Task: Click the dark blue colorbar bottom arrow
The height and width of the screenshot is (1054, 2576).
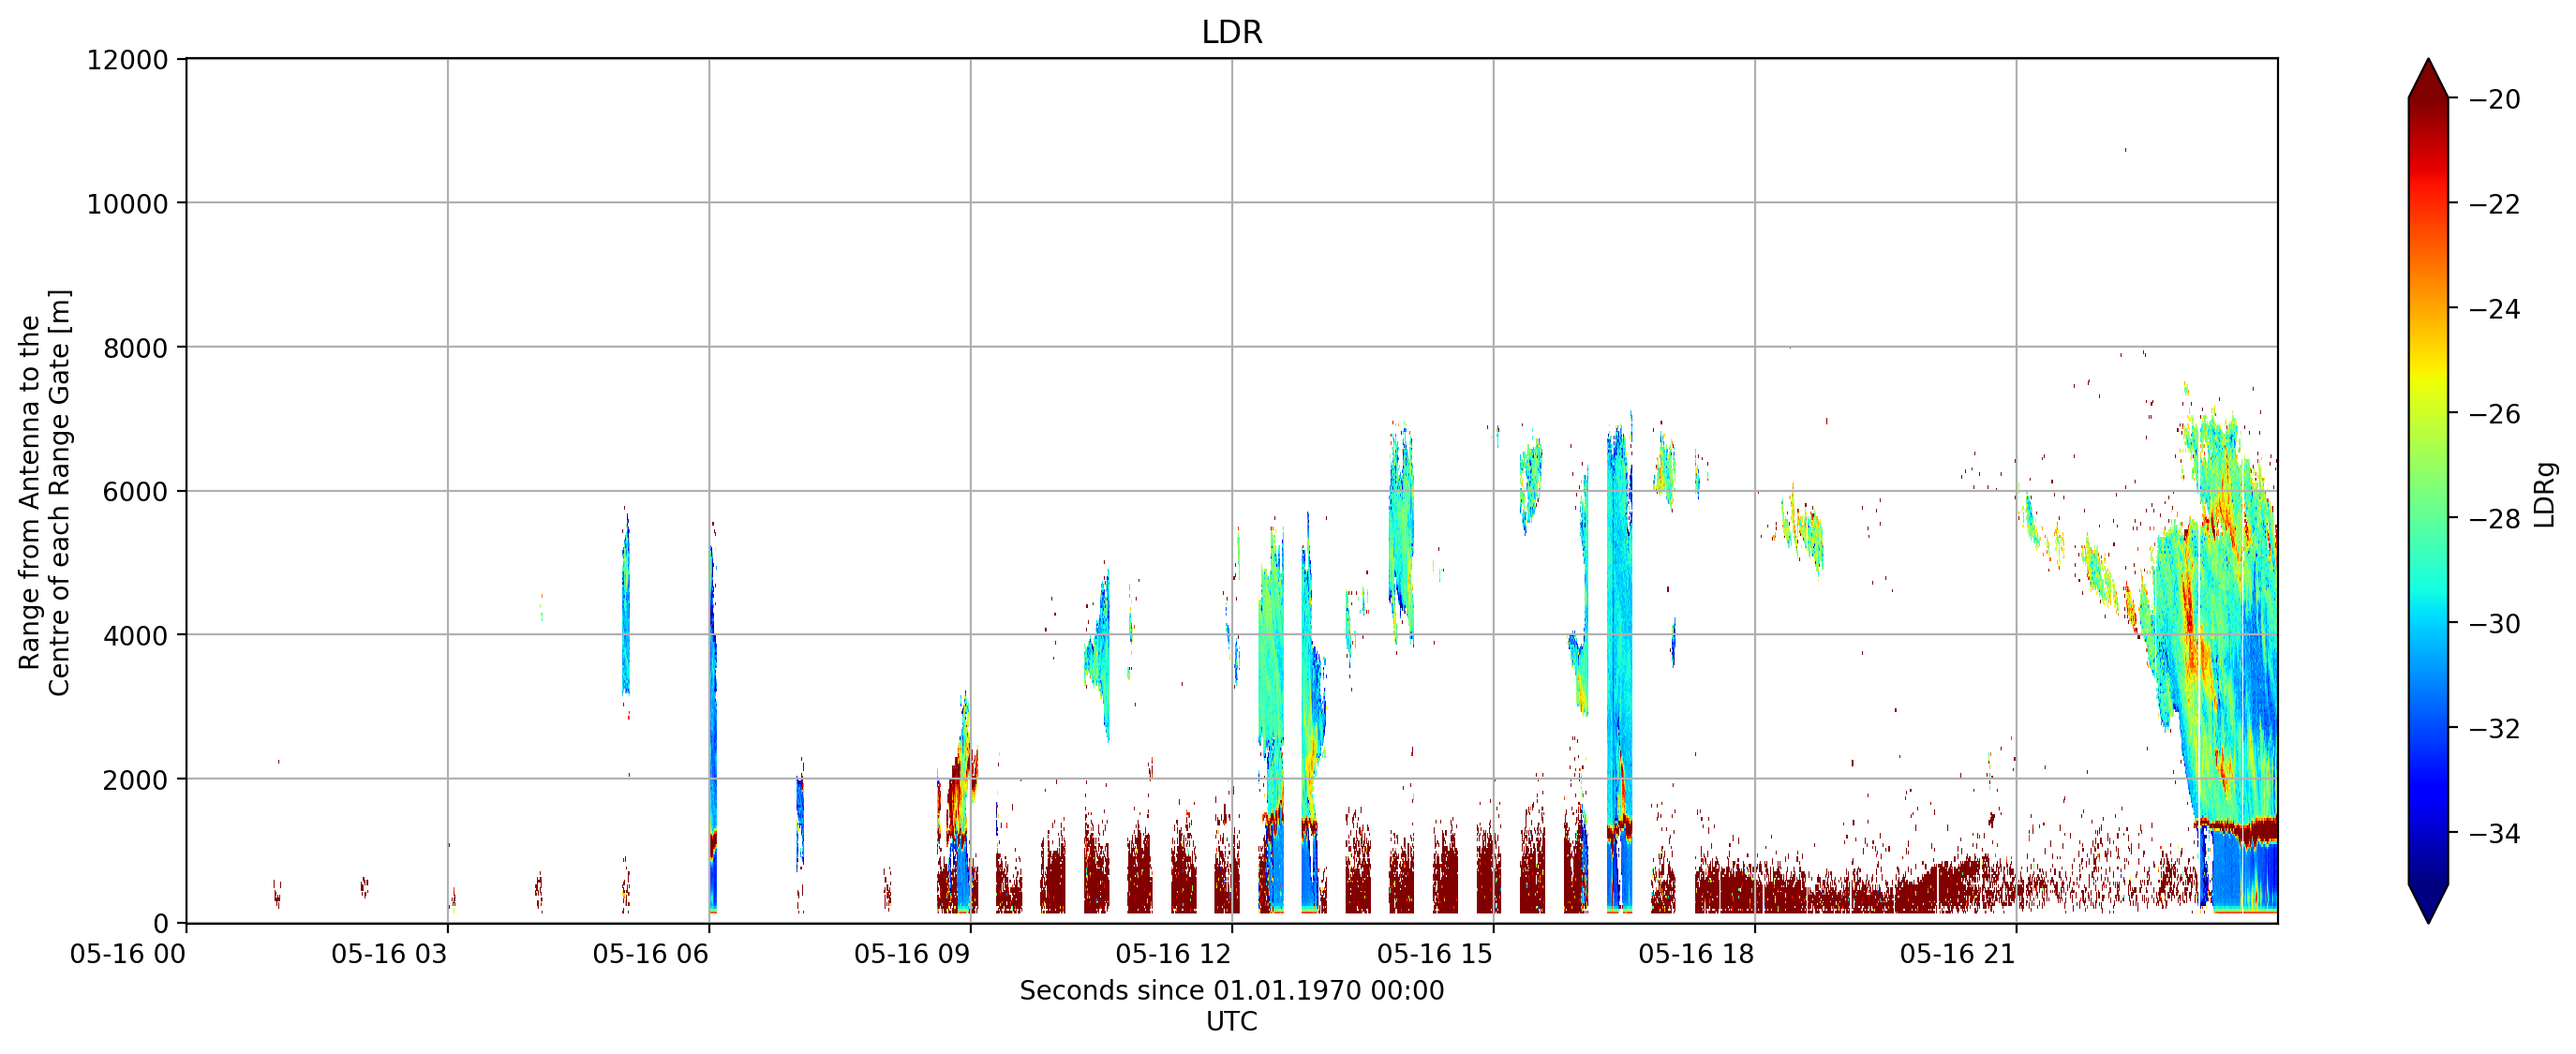Action: 2428,902
